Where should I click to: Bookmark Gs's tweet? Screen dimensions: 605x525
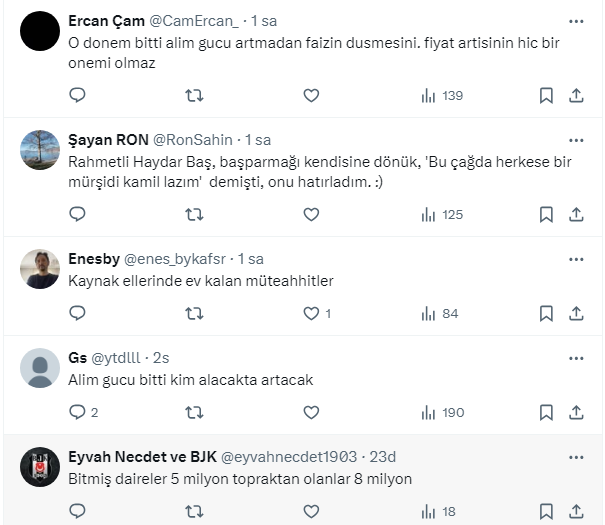pos(546,412)
